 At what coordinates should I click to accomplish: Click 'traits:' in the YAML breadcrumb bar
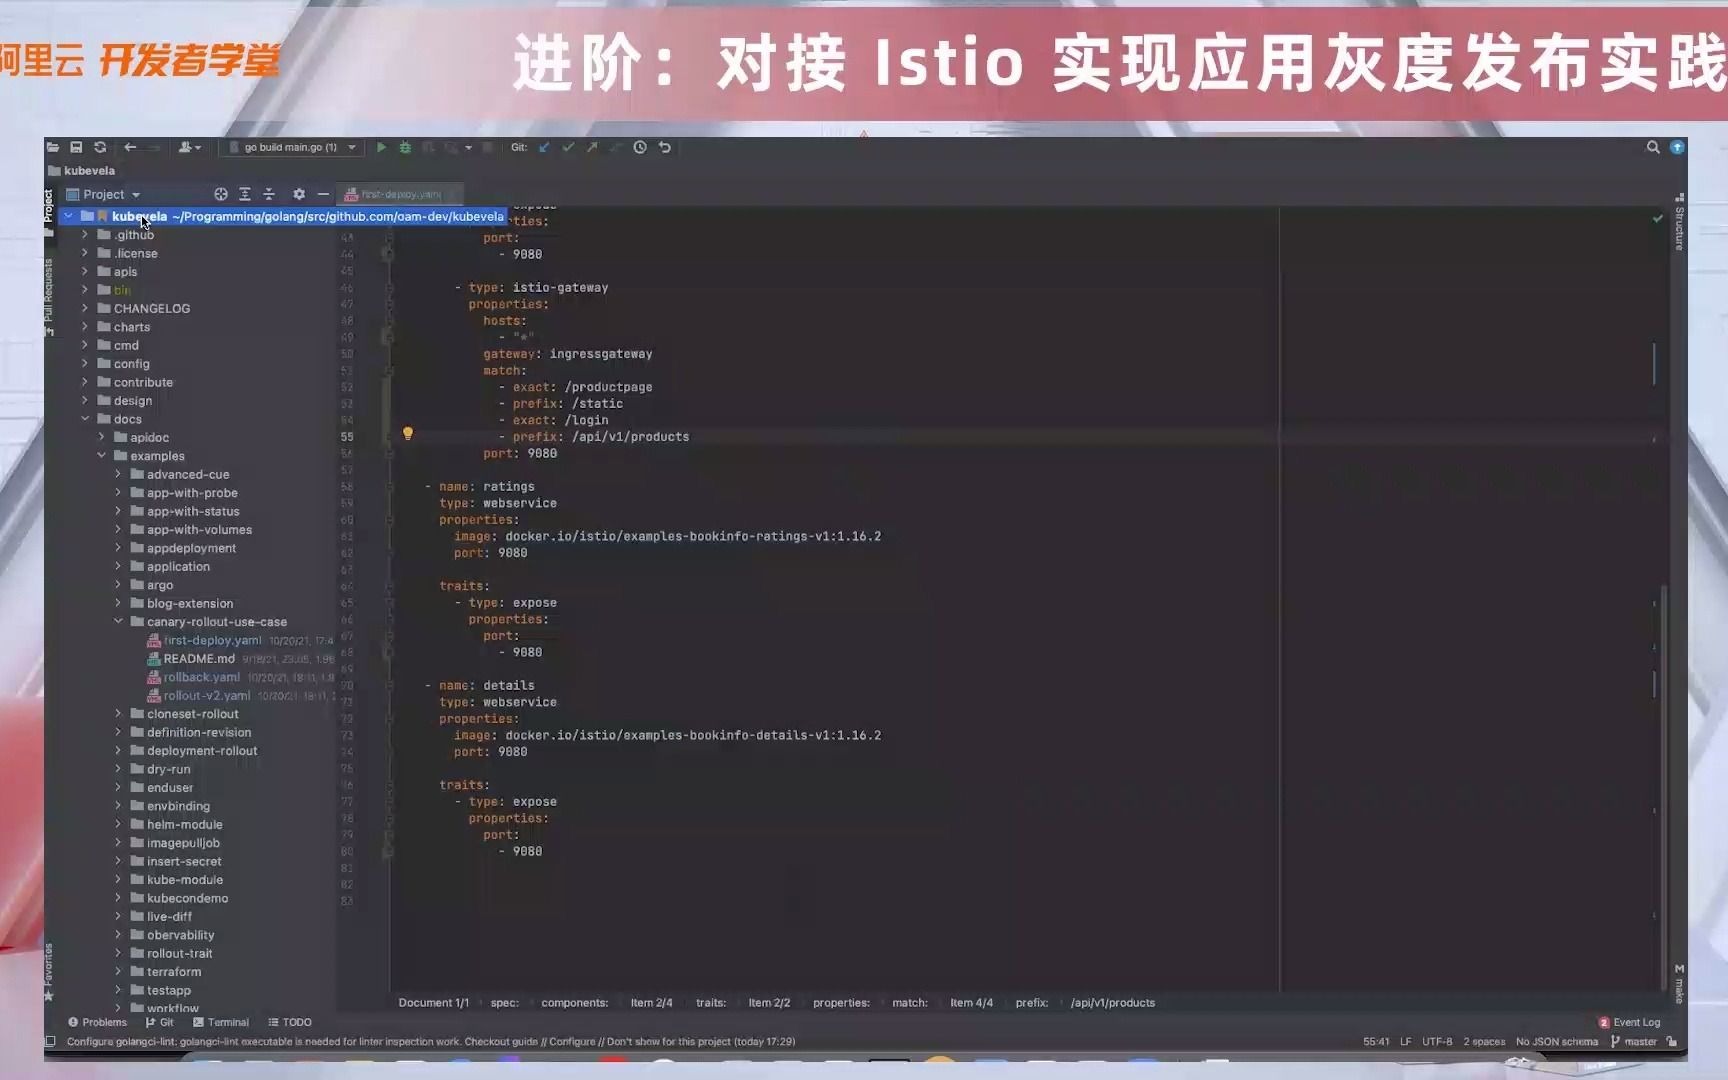(711, 1002)
